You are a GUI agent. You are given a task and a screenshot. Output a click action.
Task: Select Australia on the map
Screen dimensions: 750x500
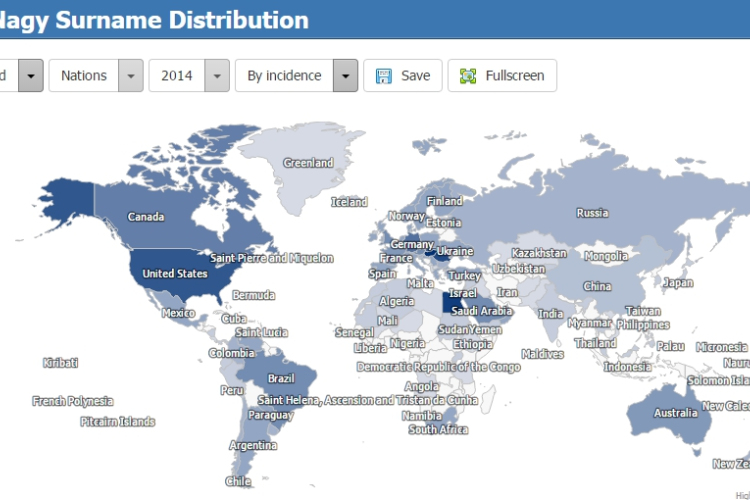(x=675, y=412)
